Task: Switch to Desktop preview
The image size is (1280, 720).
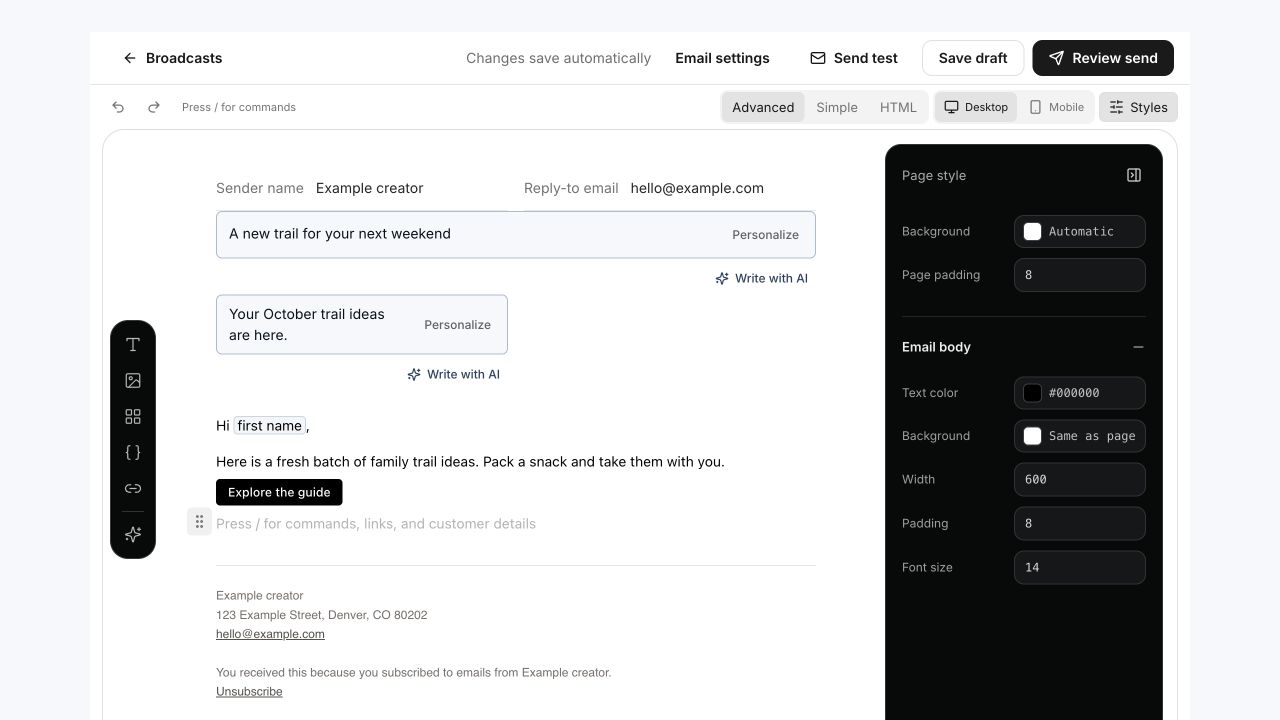Action: [976, 107]
